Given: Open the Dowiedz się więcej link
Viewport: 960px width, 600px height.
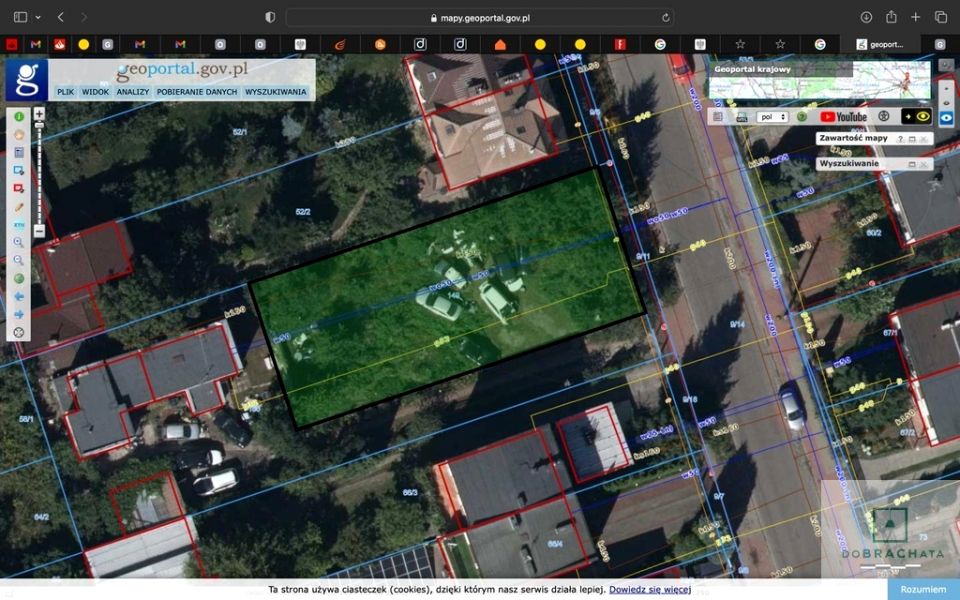Looking at the screenshot, I should [x=650, y=589].
